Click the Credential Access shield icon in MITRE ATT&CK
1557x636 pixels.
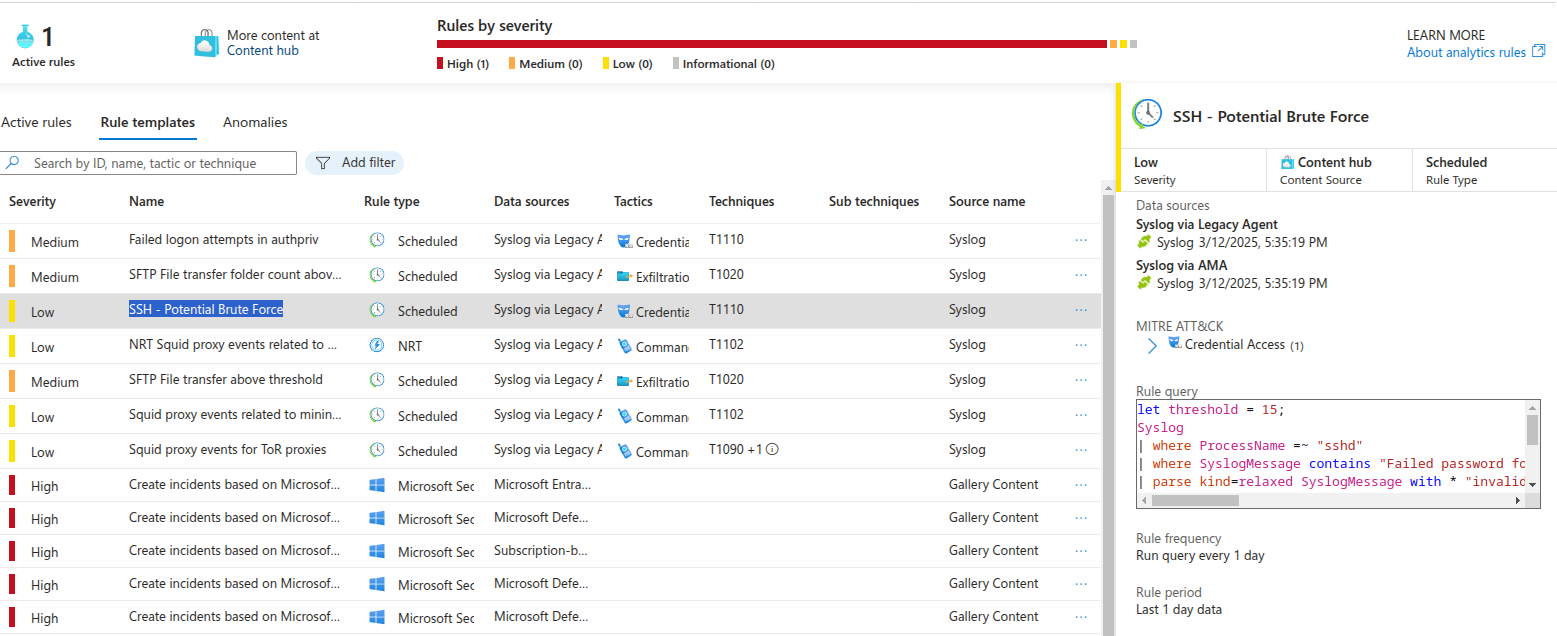[1174, 343]
